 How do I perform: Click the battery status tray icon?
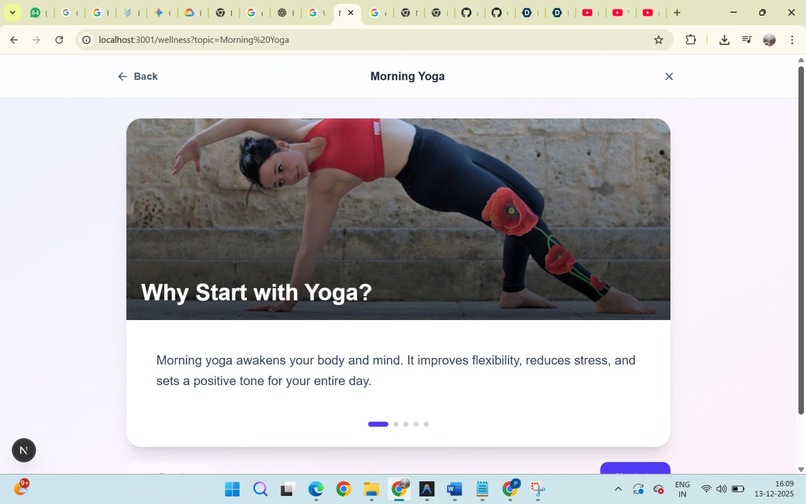click(x=738, y=489)
